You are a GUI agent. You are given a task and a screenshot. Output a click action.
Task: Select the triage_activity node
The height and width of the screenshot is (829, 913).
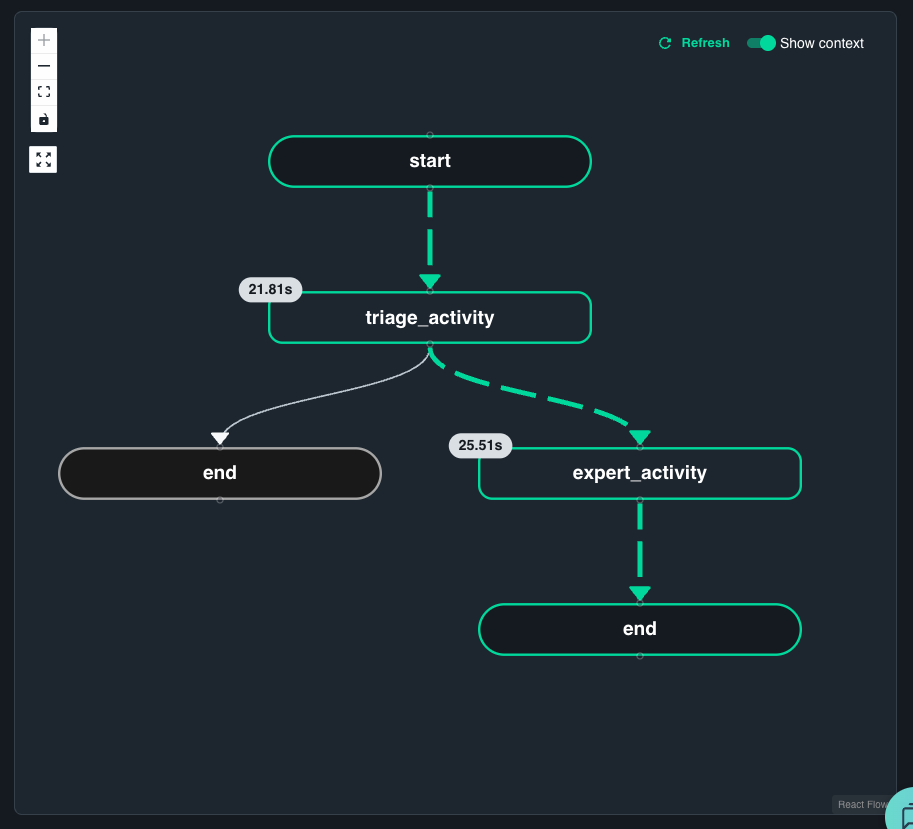429,317
